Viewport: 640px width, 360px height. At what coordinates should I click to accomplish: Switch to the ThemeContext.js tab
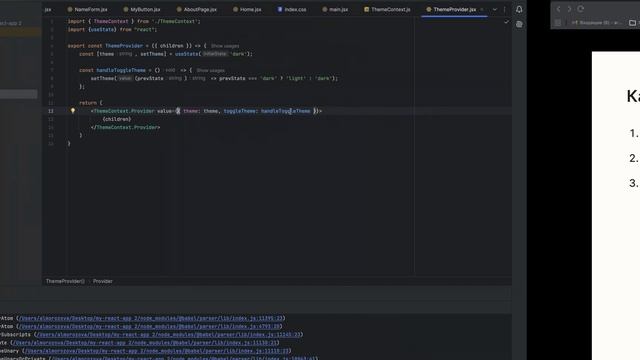[x=387, y=9]
